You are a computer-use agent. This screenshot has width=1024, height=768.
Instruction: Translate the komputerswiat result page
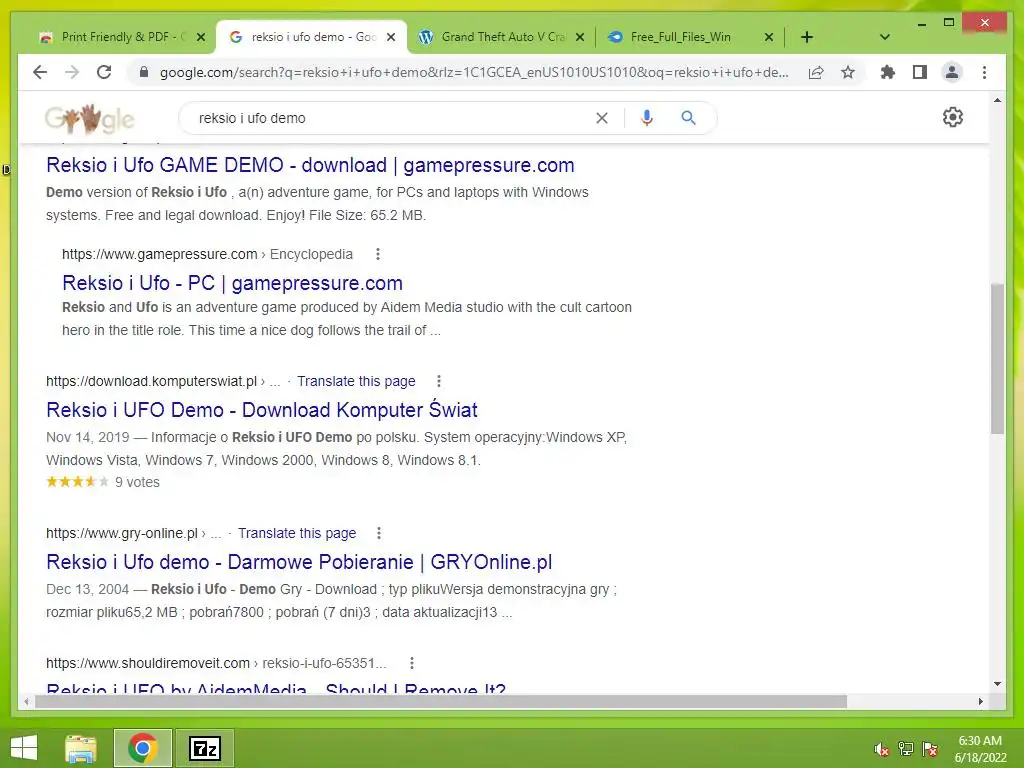356,381
